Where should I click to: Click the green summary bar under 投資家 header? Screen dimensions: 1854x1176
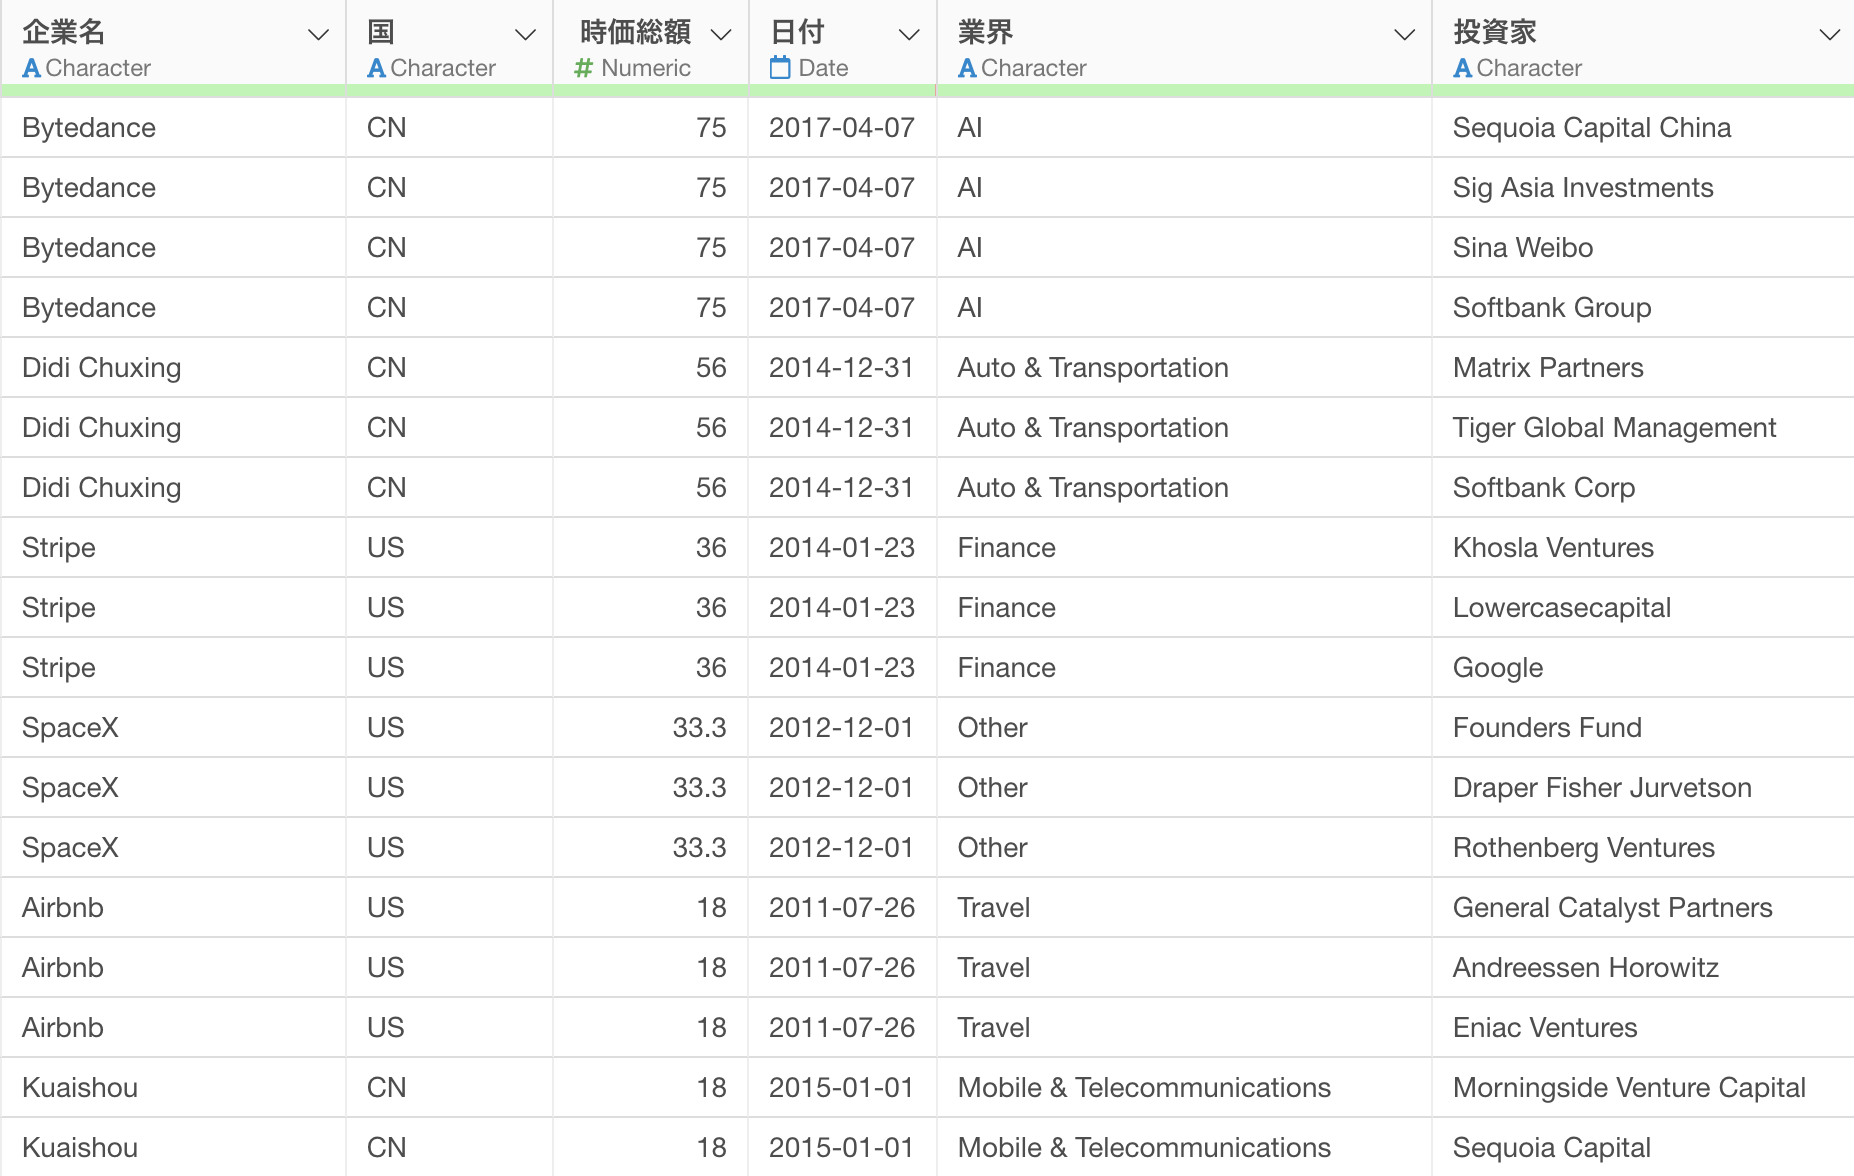pos(1644,91)
